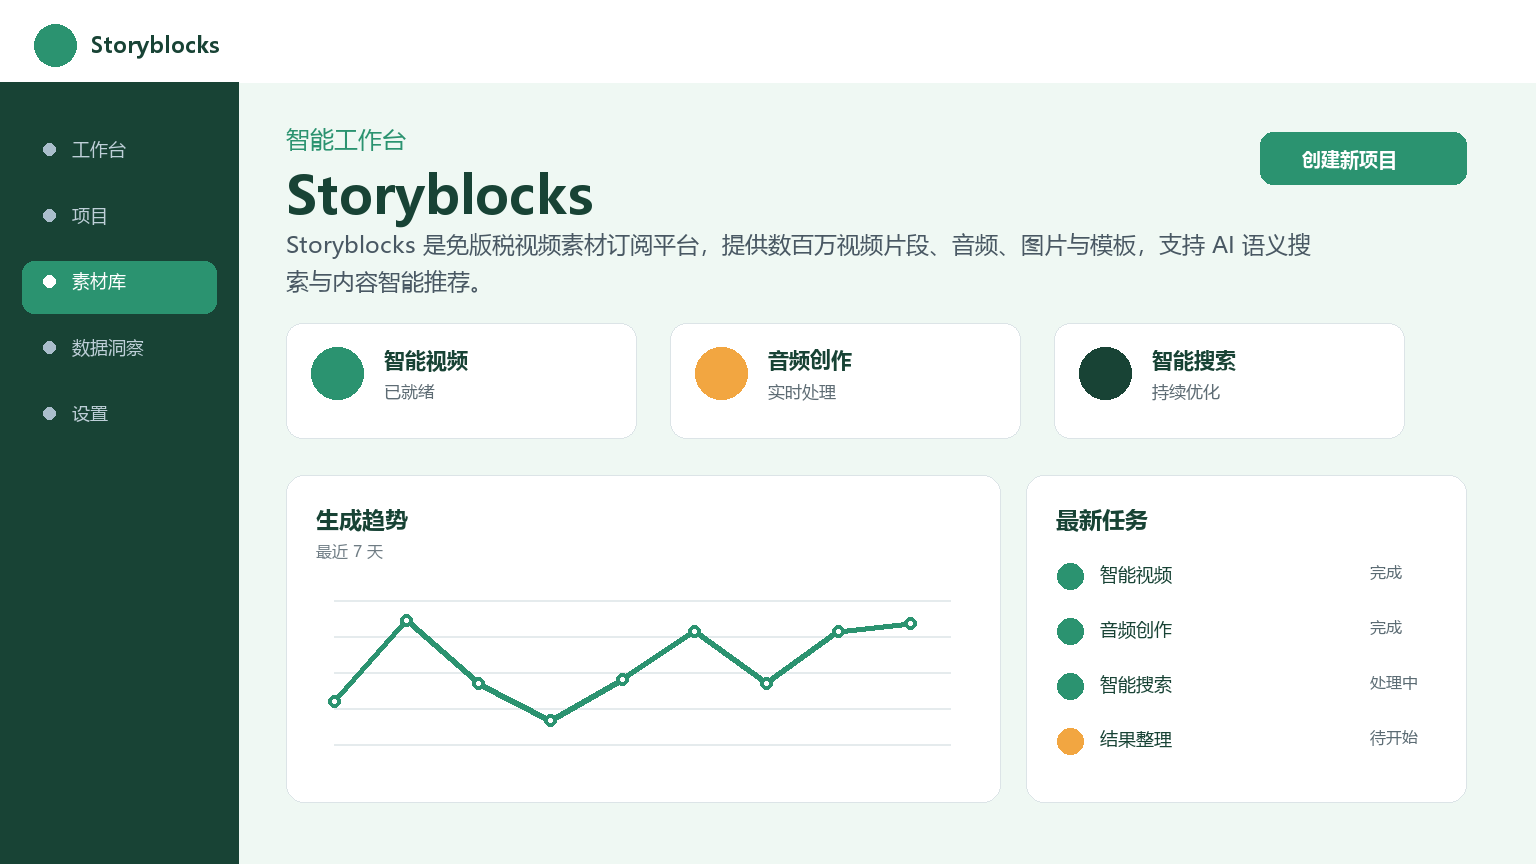Click the Storyblocks green logo circle
1536x864 pixels.
[x=55, y=45]
